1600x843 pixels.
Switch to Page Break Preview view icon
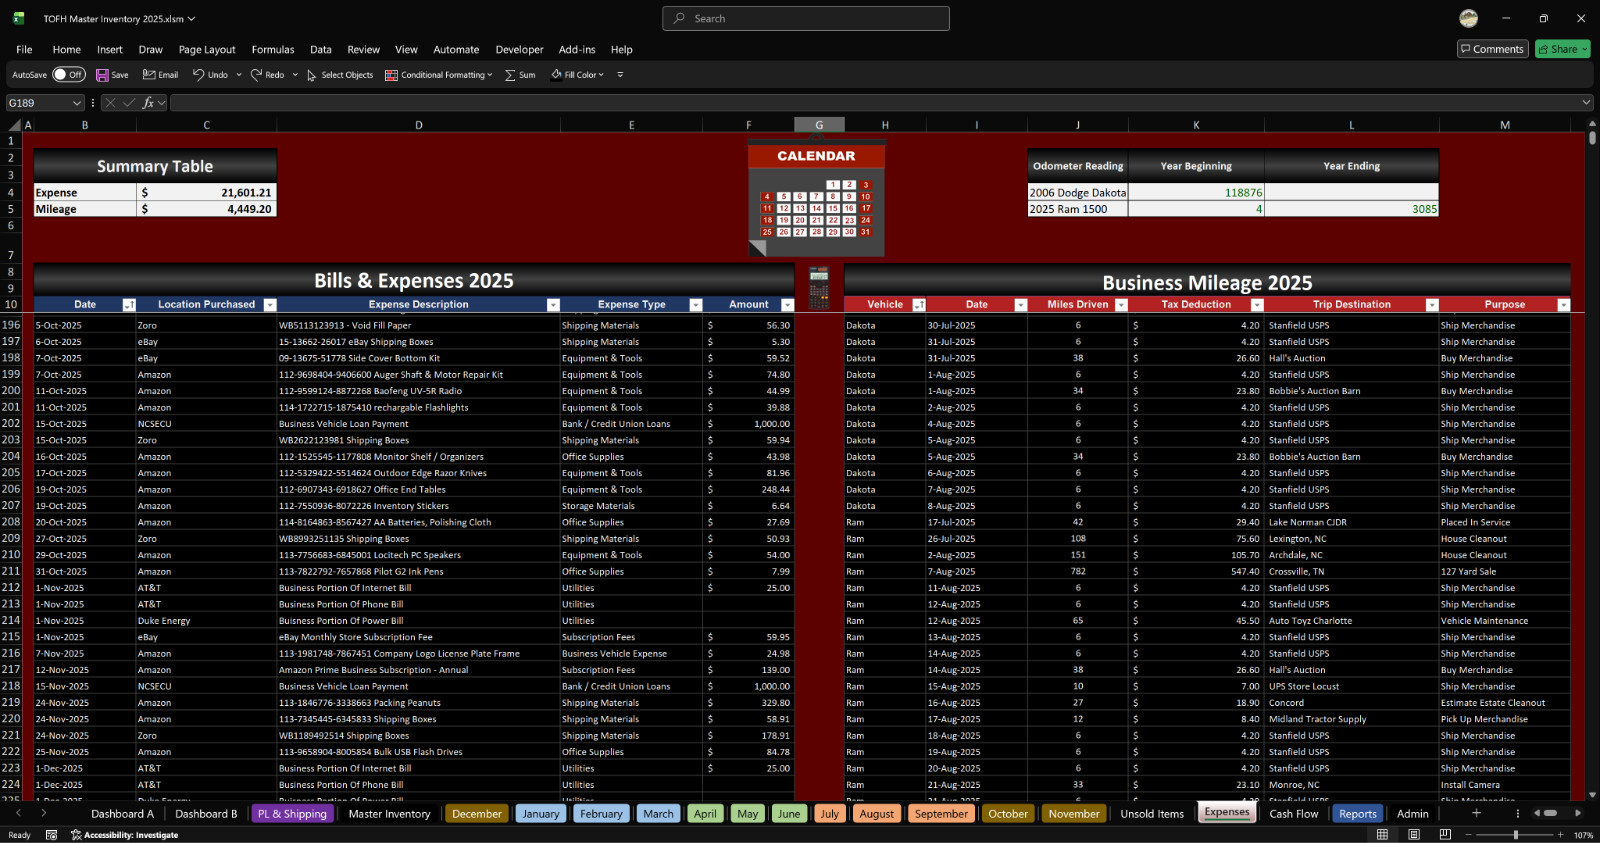click(x=1445, y=835)
